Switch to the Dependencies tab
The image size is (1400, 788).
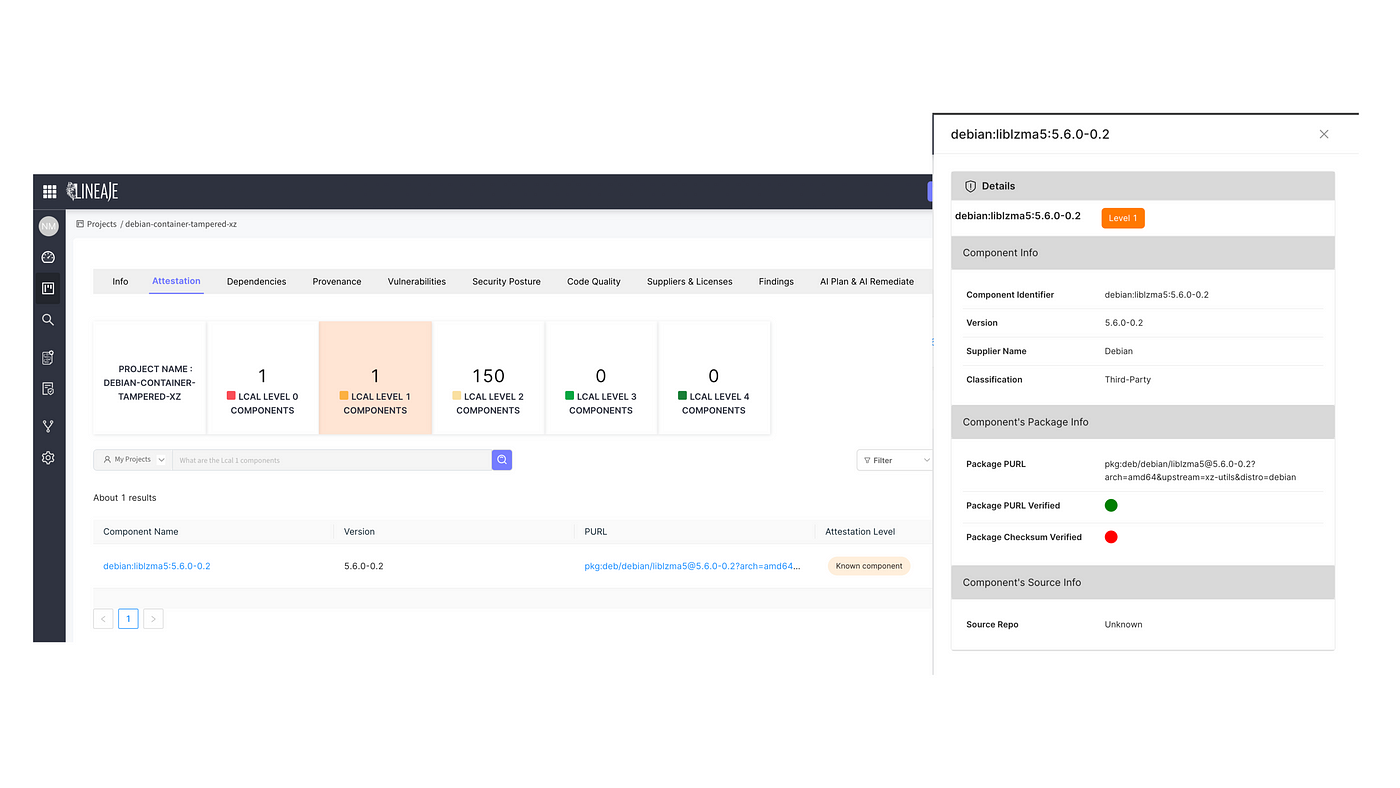[256, 282]
